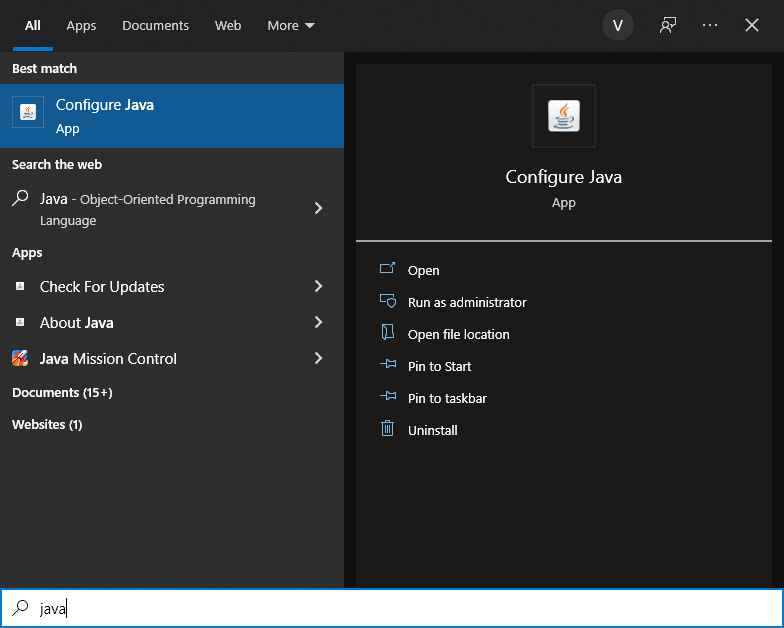Click the Check For Updates icon
784x628 pixels.
coord(20,286)
